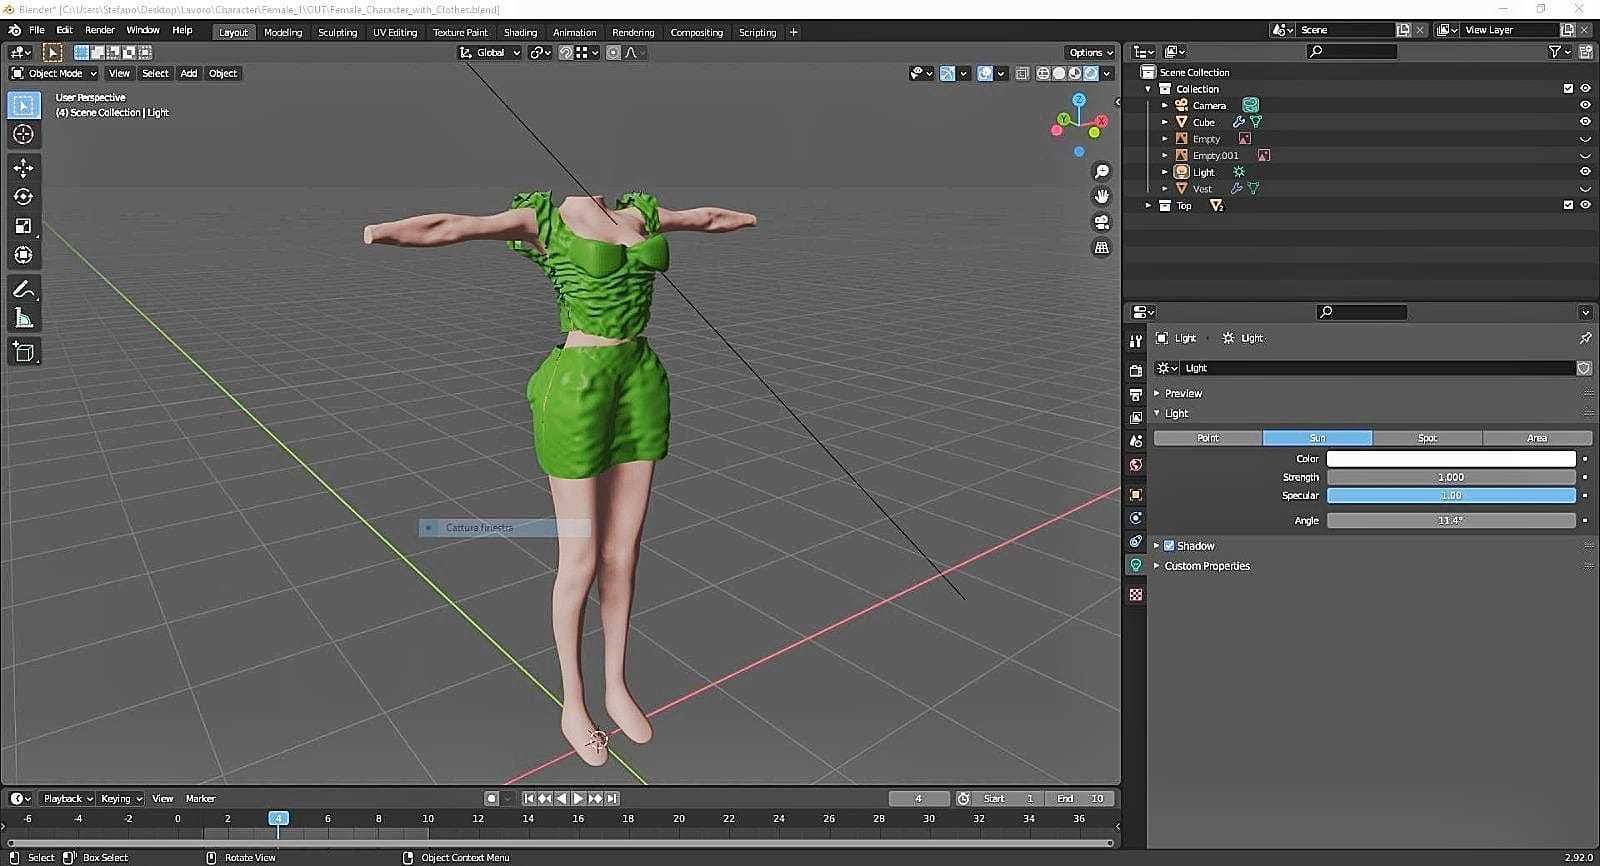Expand the Custom Properties section
The image size is (1600, 866).
click(1206, 566)
